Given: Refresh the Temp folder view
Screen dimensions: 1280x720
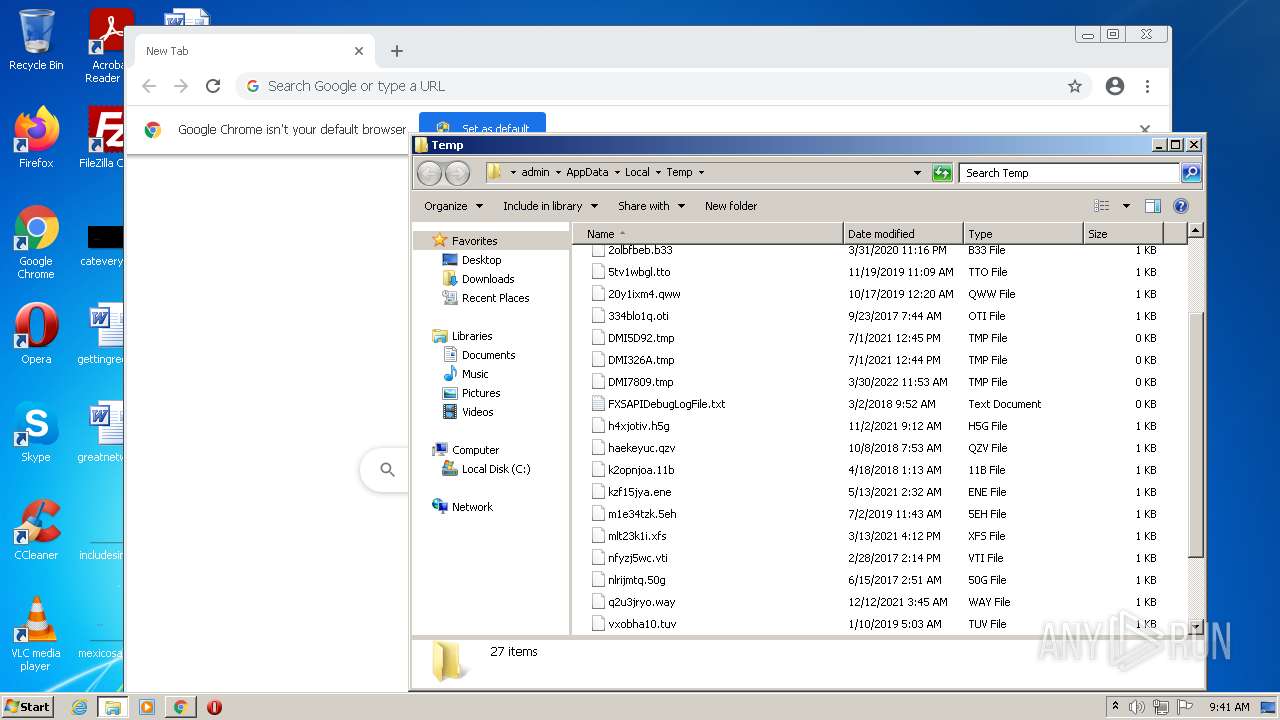Looking at the screenshot, I should [942, 173].
